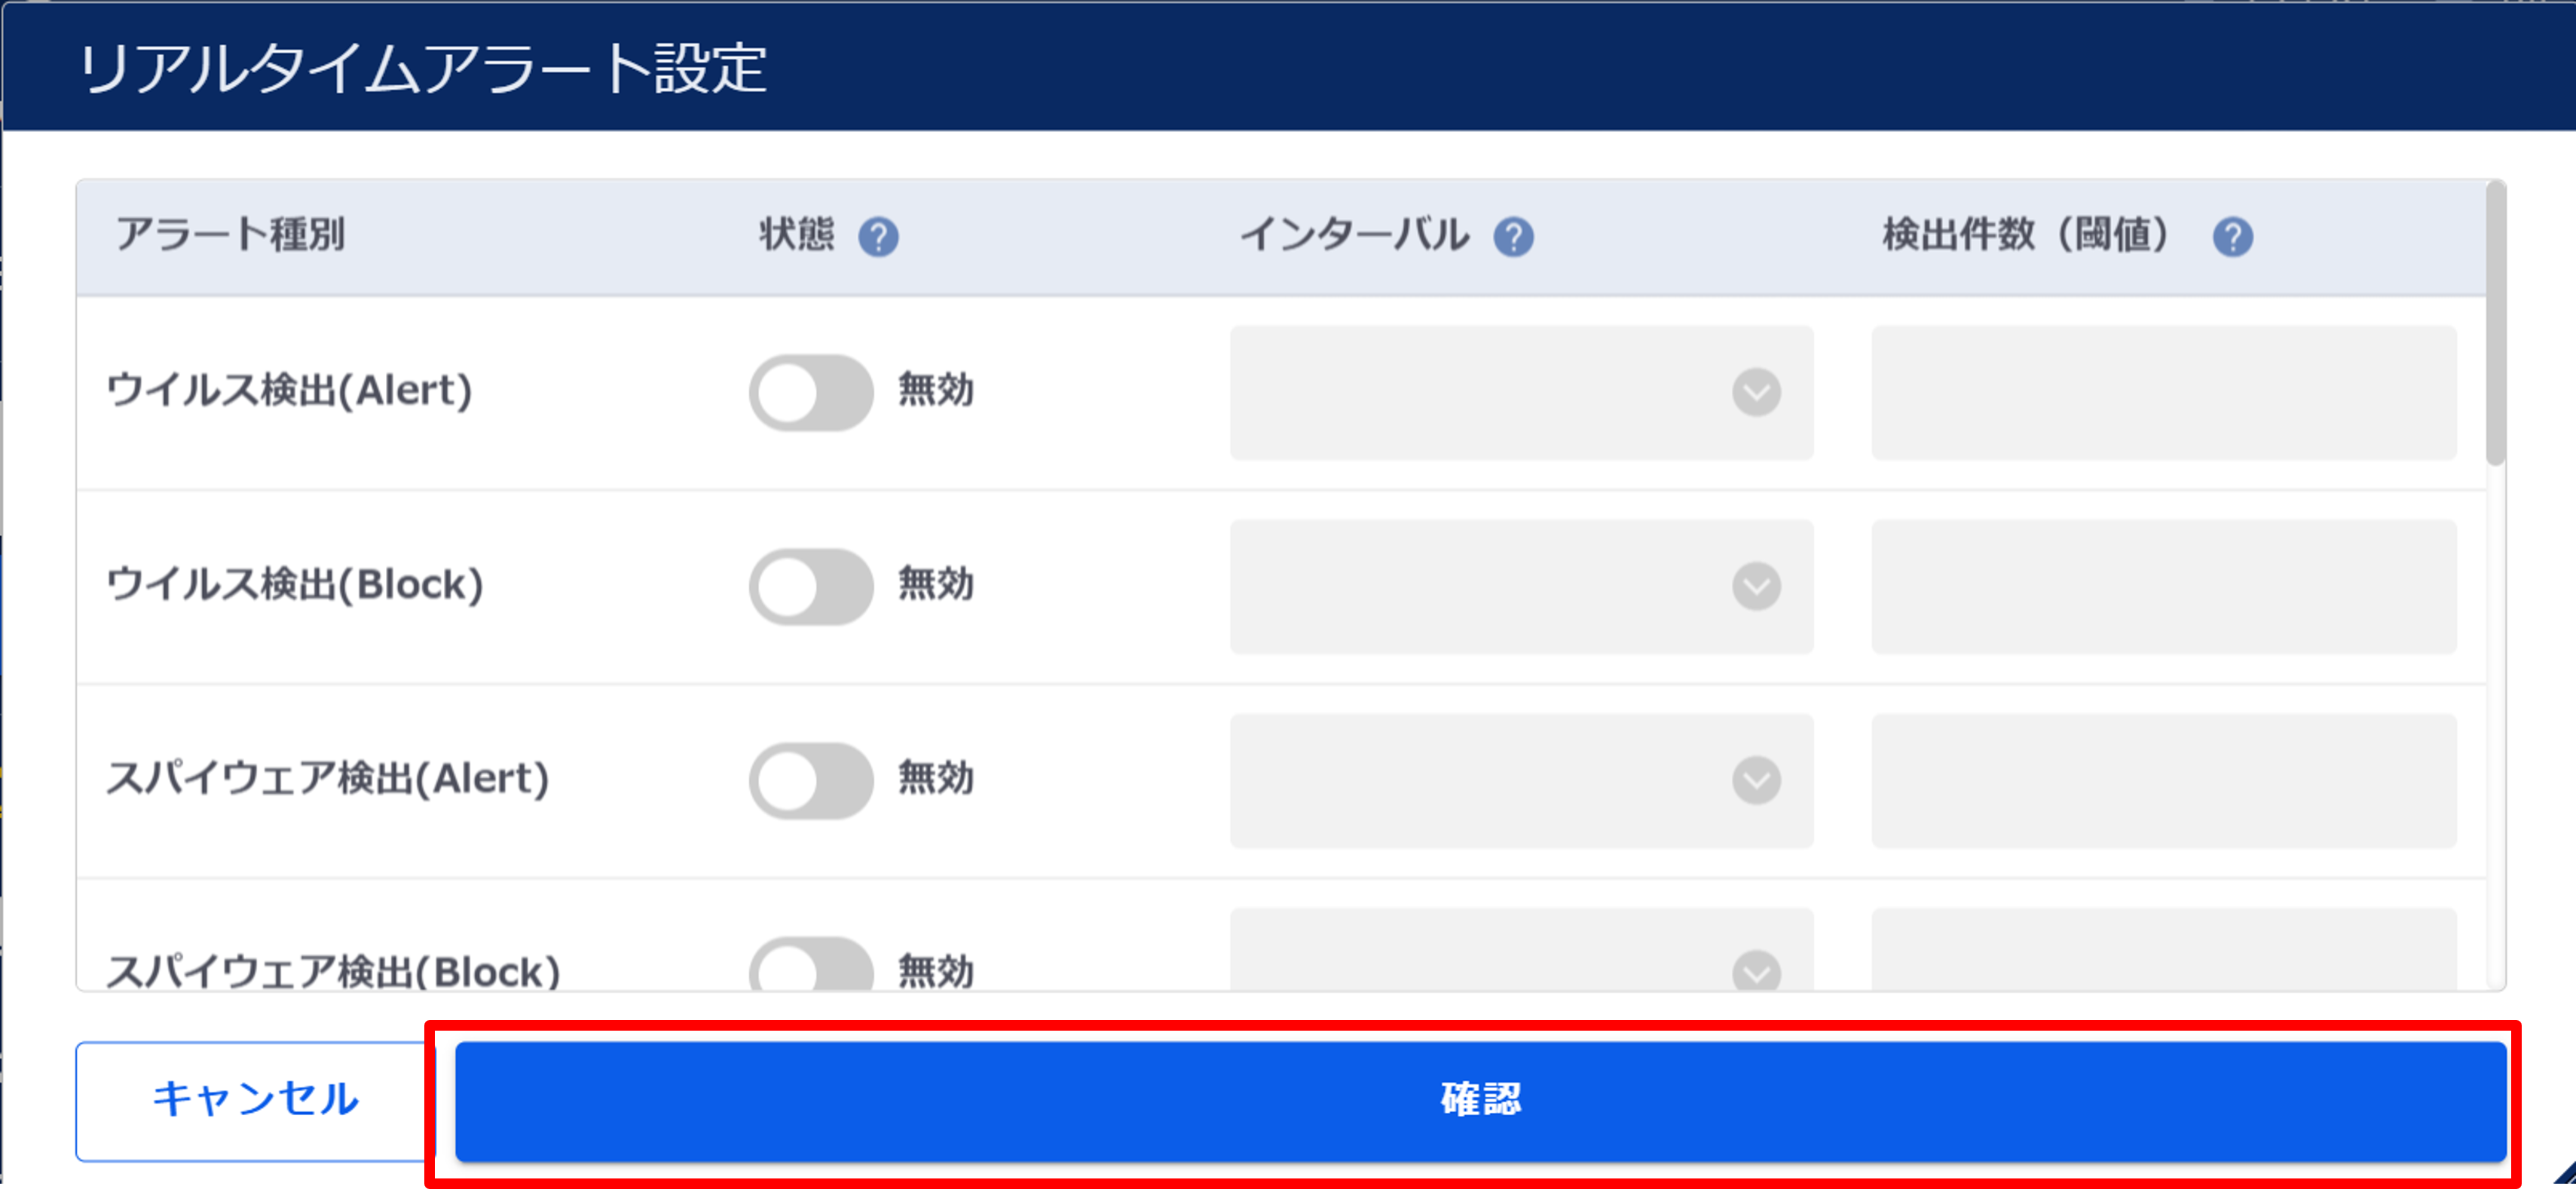Click the chevron icon in ウイルス検出(Block) interval

point(1756,586)
